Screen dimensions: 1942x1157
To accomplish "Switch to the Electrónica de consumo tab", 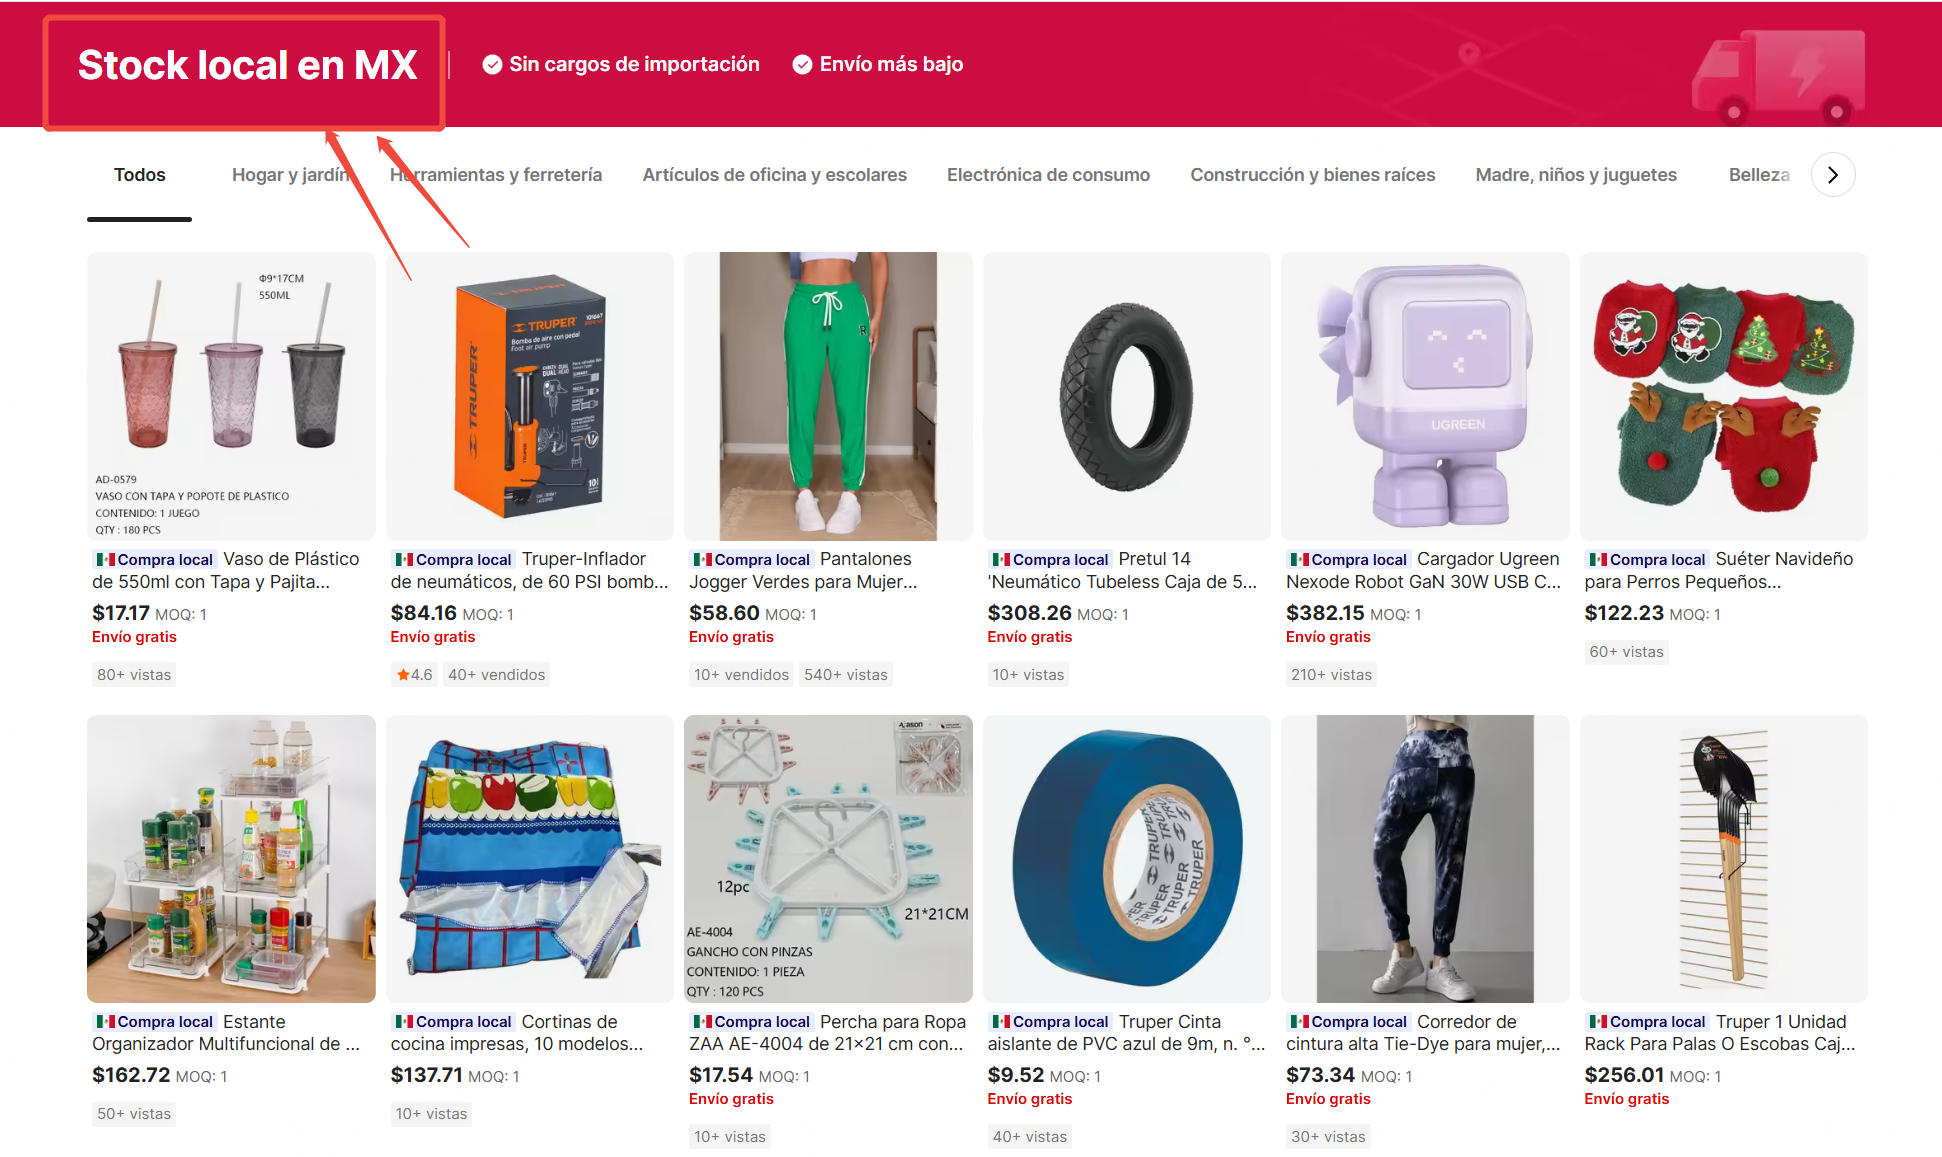I will [1048, 174].
